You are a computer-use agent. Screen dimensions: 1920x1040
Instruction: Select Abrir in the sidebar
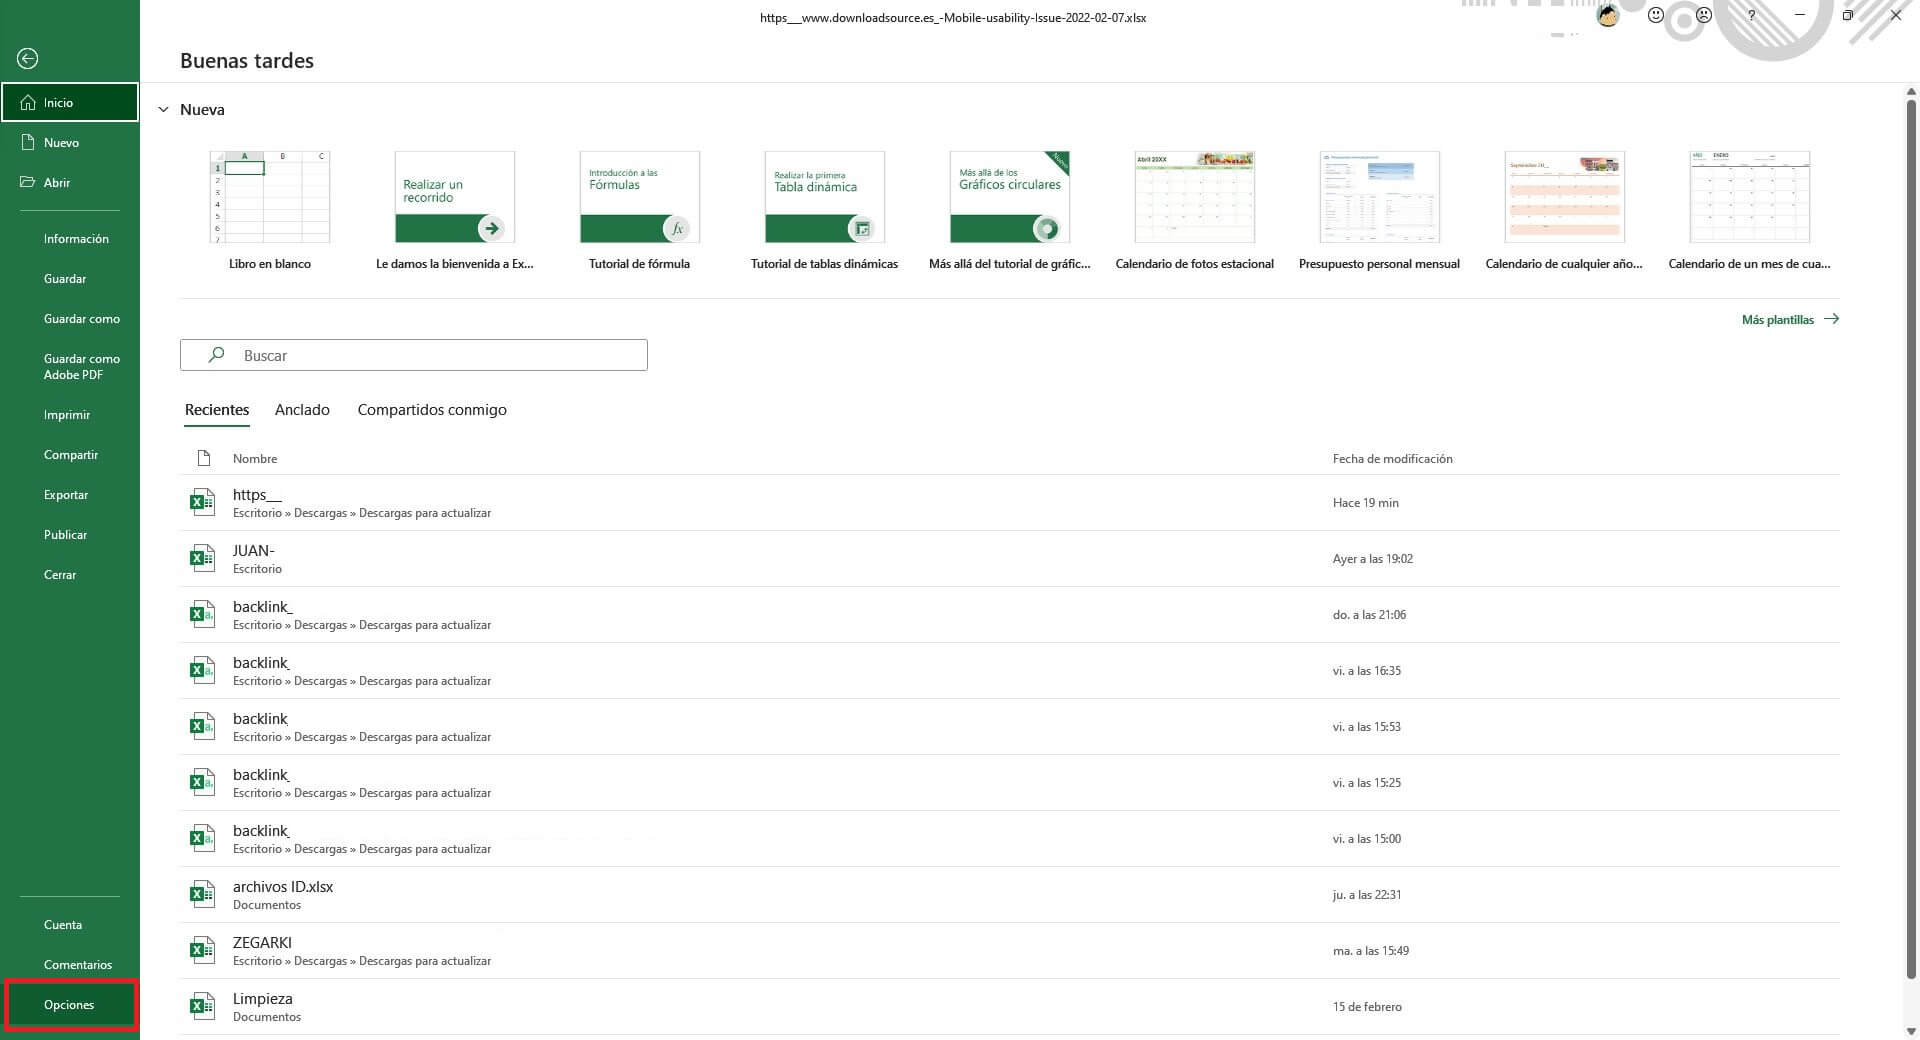pyautogui.click(x=70, y=182)
